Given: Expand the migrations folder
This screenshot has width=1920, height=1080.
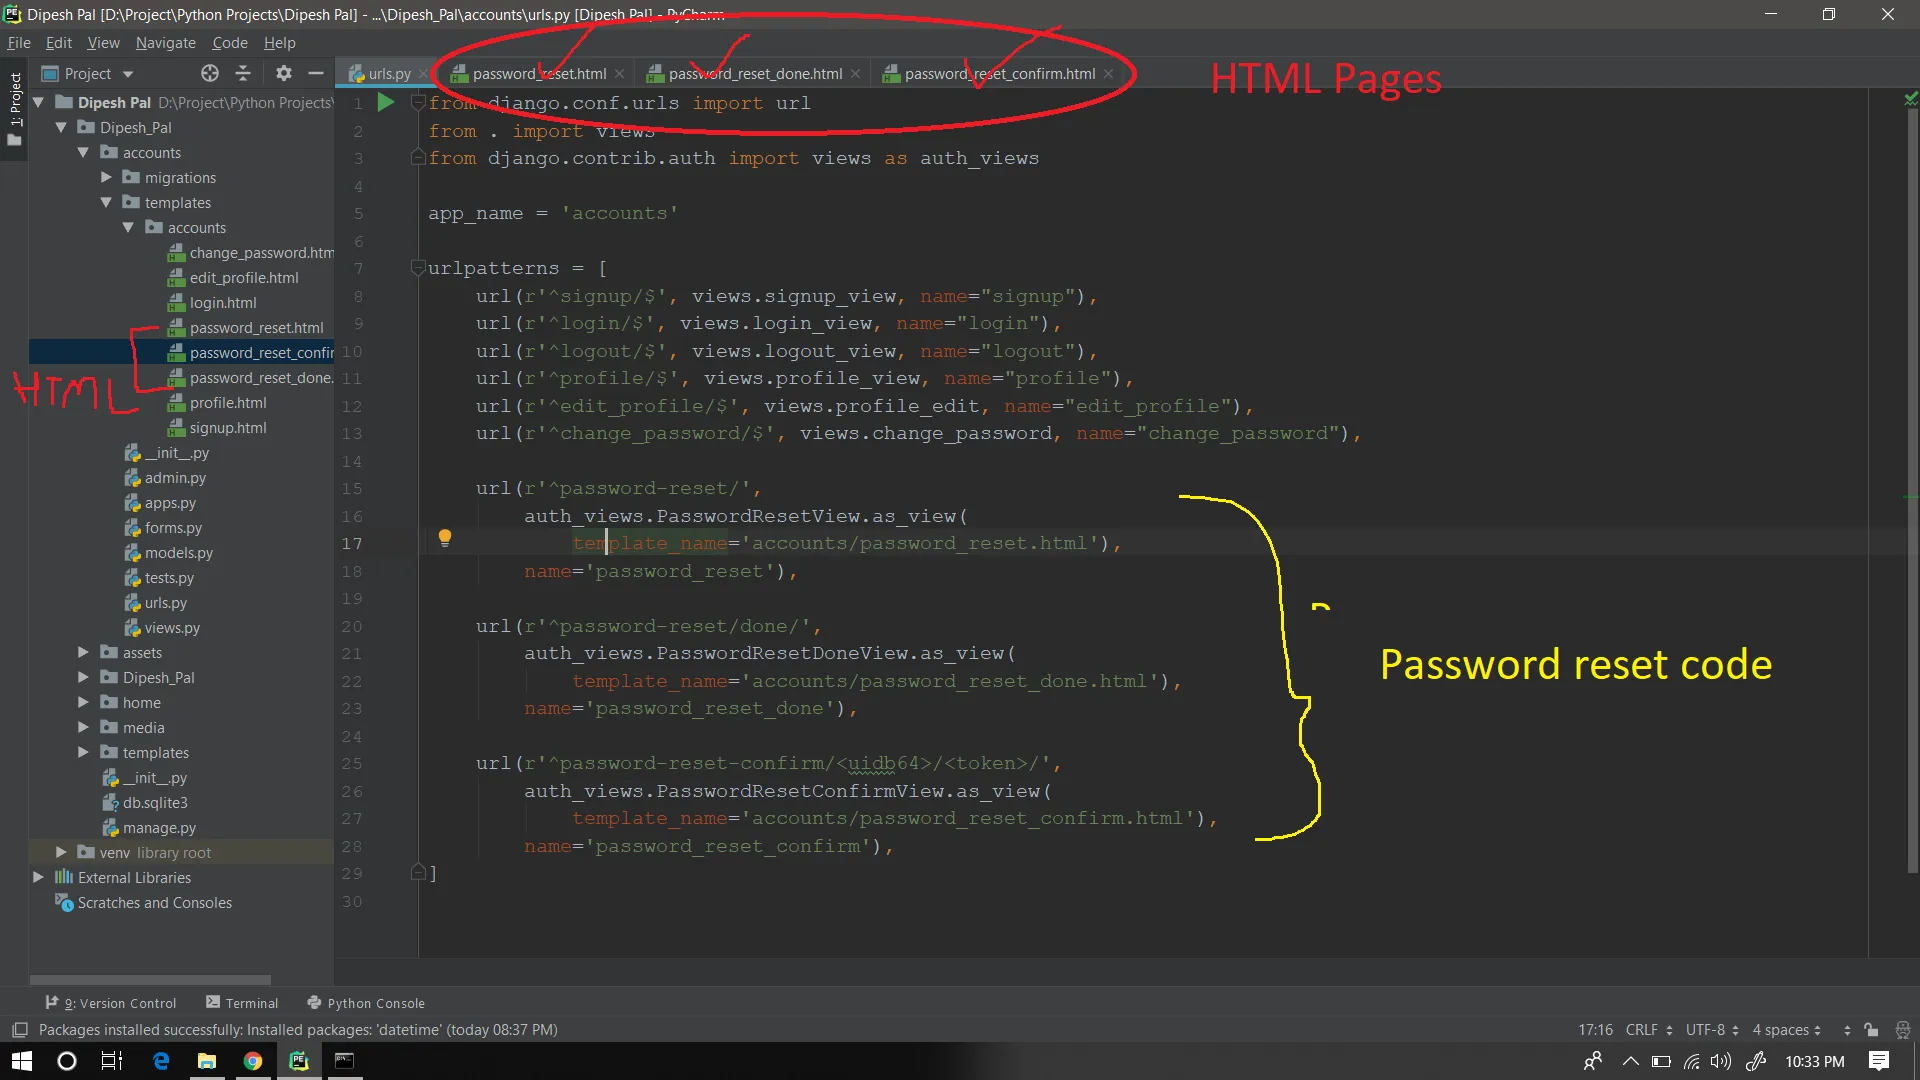Looking at the screenshot, I should (107, 177).
